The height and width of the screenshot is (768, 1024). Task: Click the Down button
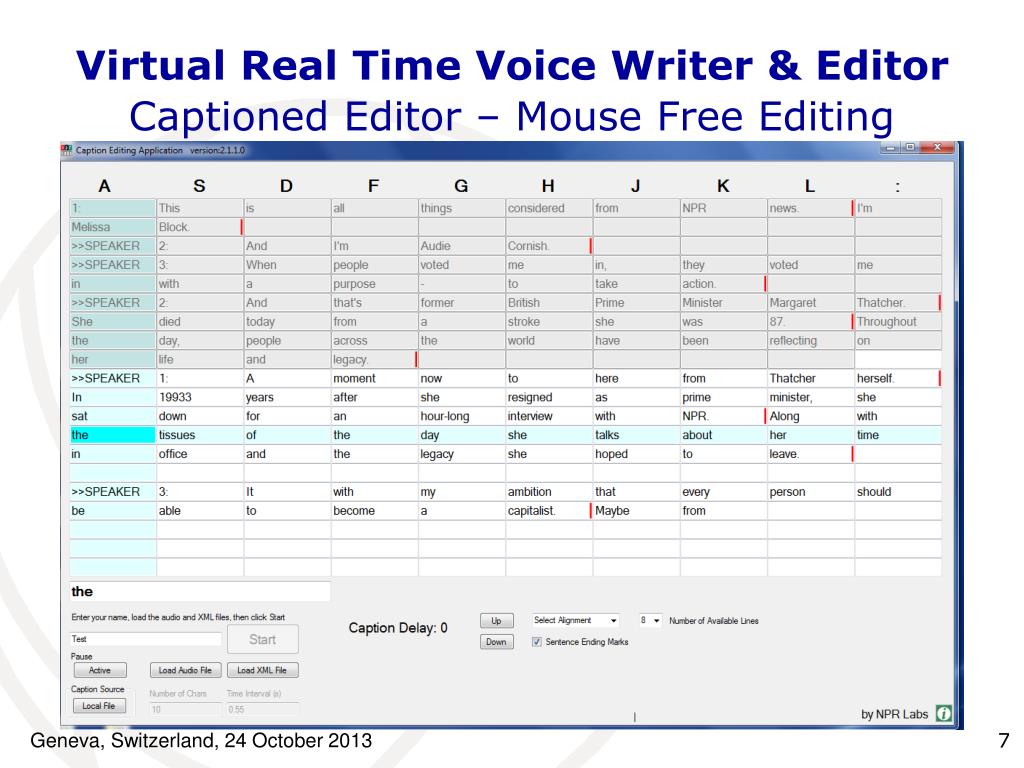(x=496, y=642)
